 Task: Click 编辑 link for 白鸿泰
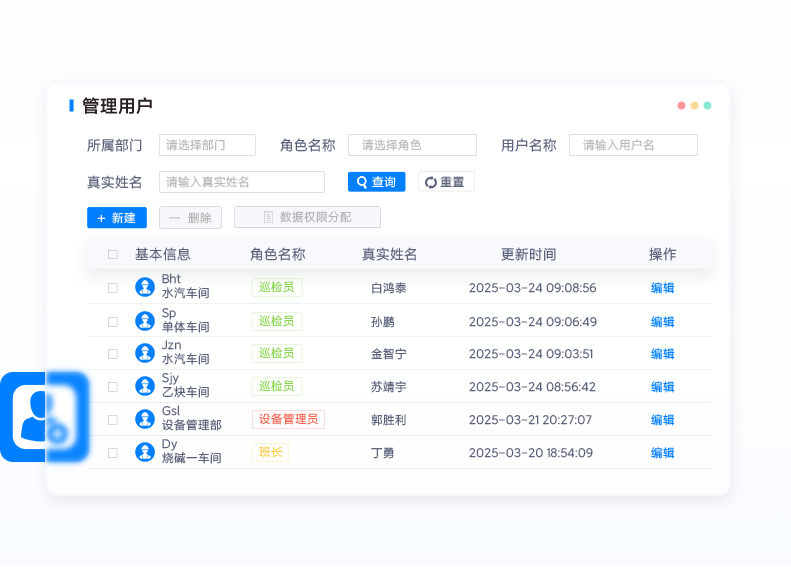tap(662, 288)
